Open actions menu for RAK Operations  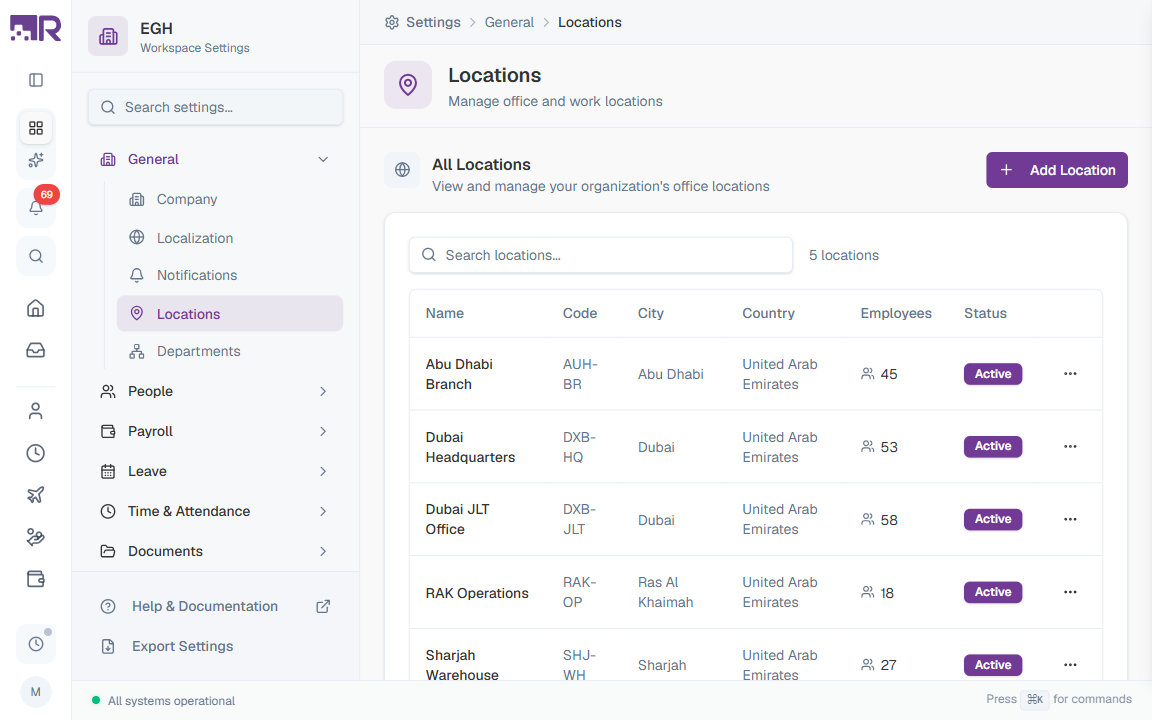click(x=1070, y=592)
